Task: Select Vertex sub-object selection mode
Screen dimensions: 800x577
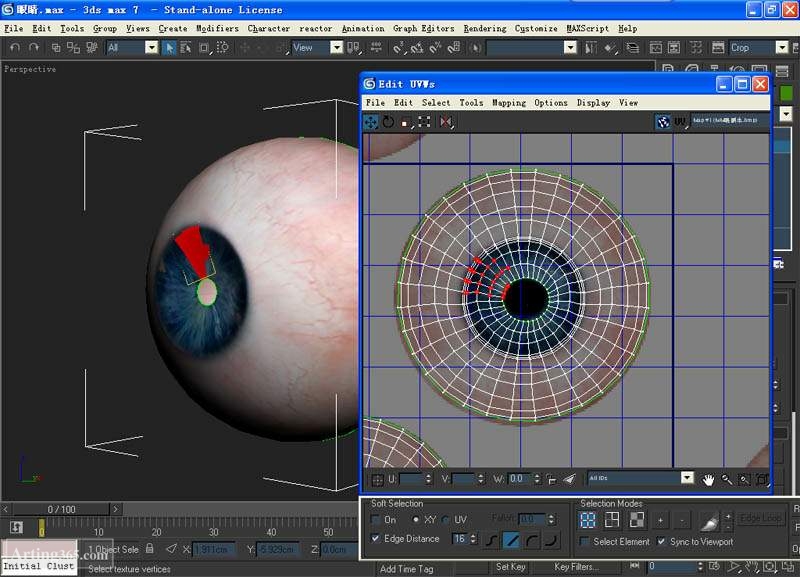Action: point(588,520)
